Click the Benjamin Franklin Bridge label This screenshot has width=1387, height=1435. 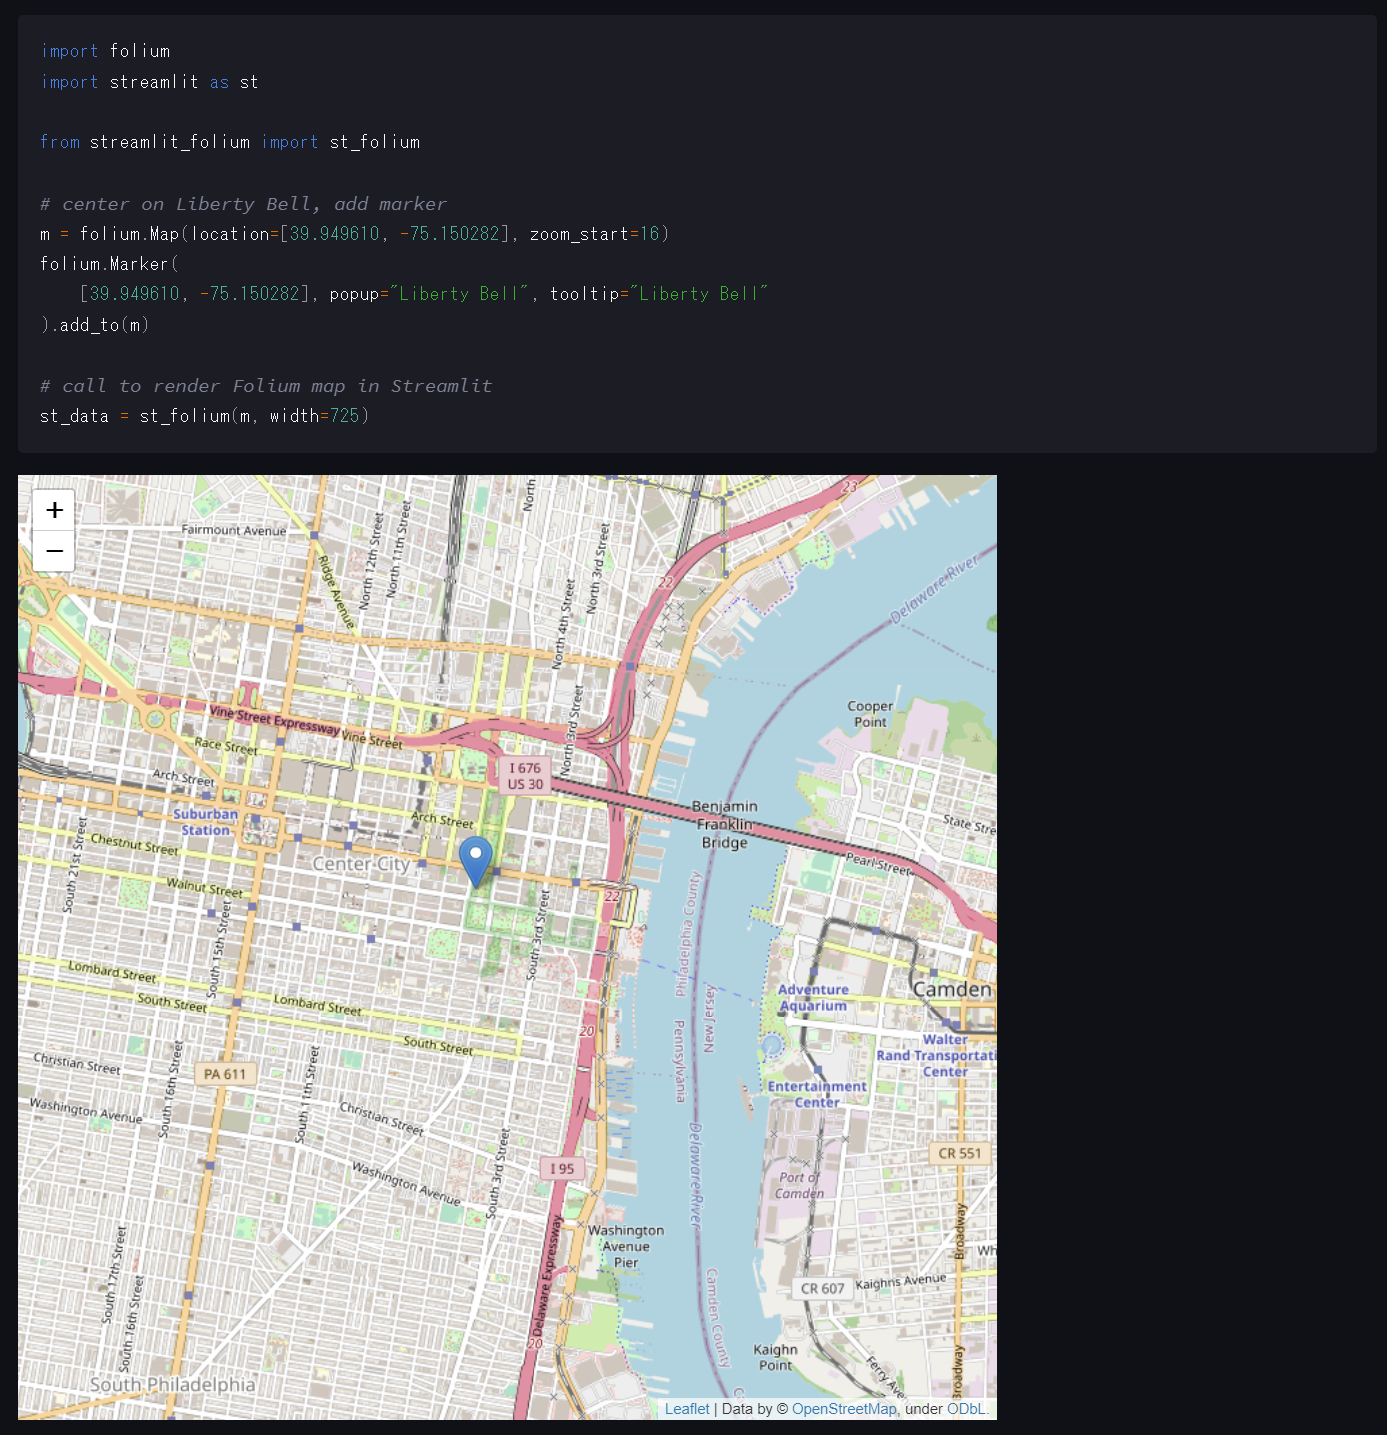click(x=725, y=824)
